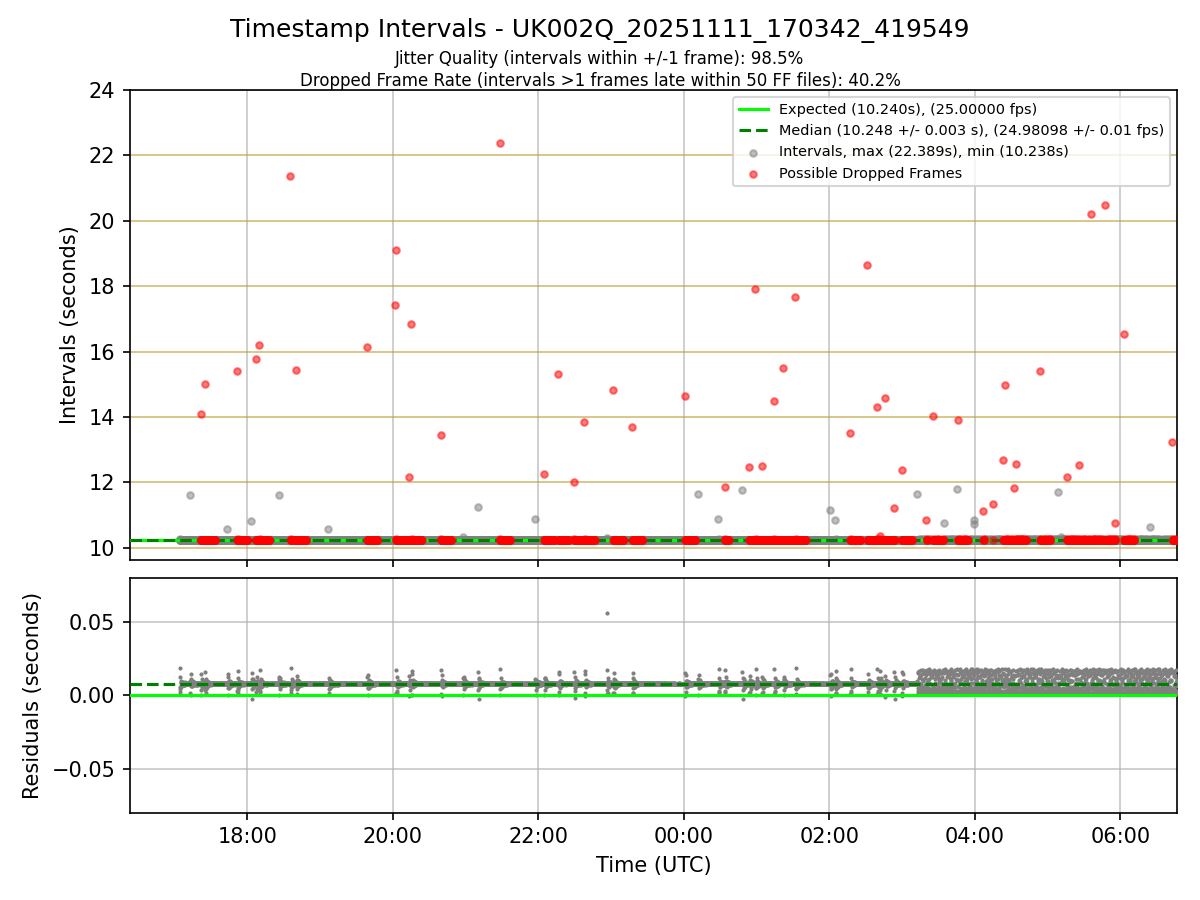Click the 06:00 x-axis tick label
This screenshot has height=900, width=1200.
pyautogui.click(x=1120, y=834)
